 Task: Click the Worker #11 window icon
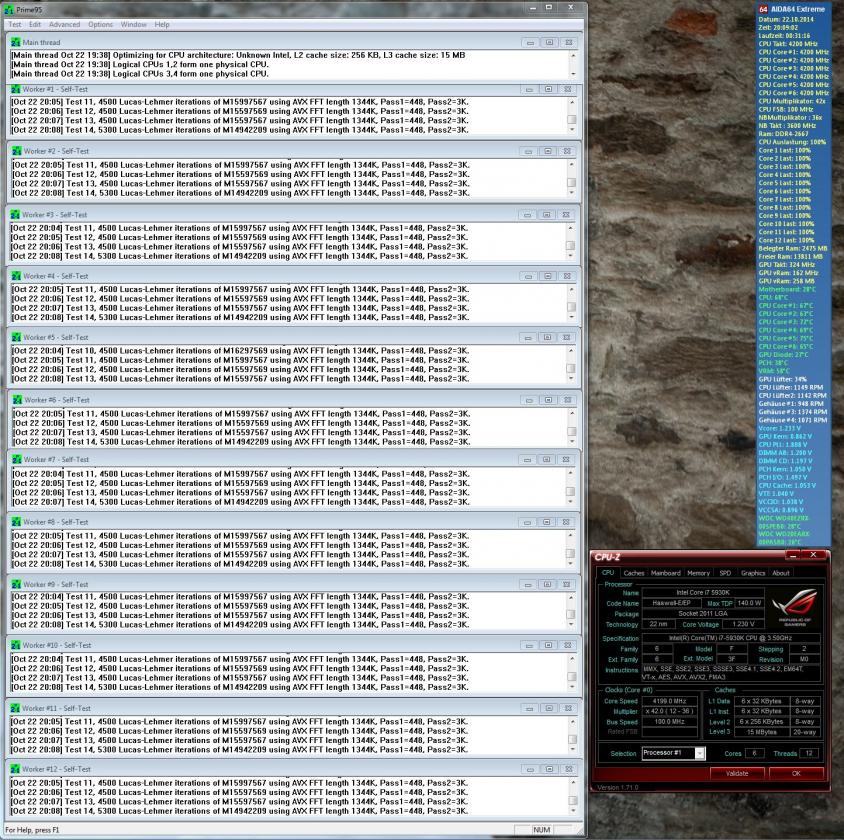tap(15, 708)
